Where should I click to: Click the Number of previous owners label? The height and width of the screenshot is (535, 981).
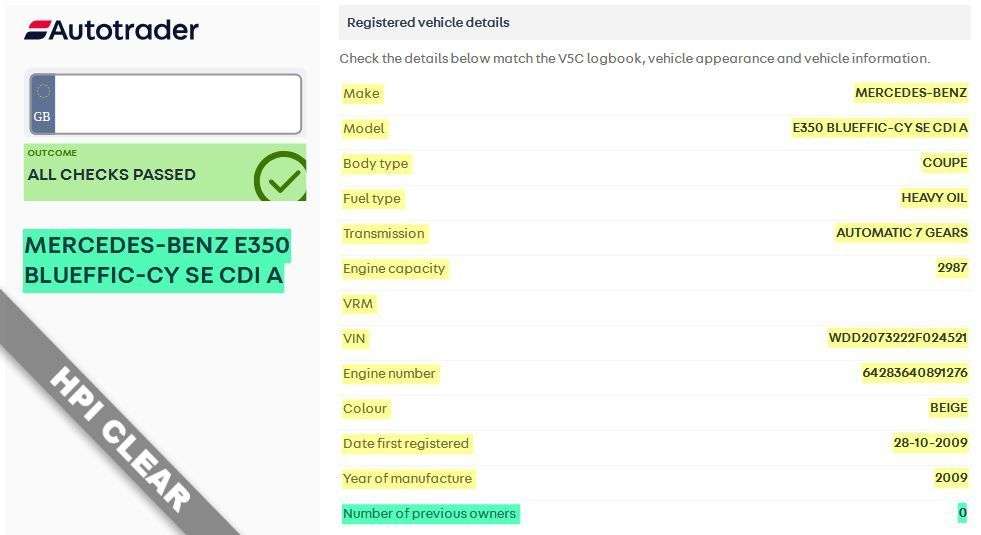coord(429,513)
